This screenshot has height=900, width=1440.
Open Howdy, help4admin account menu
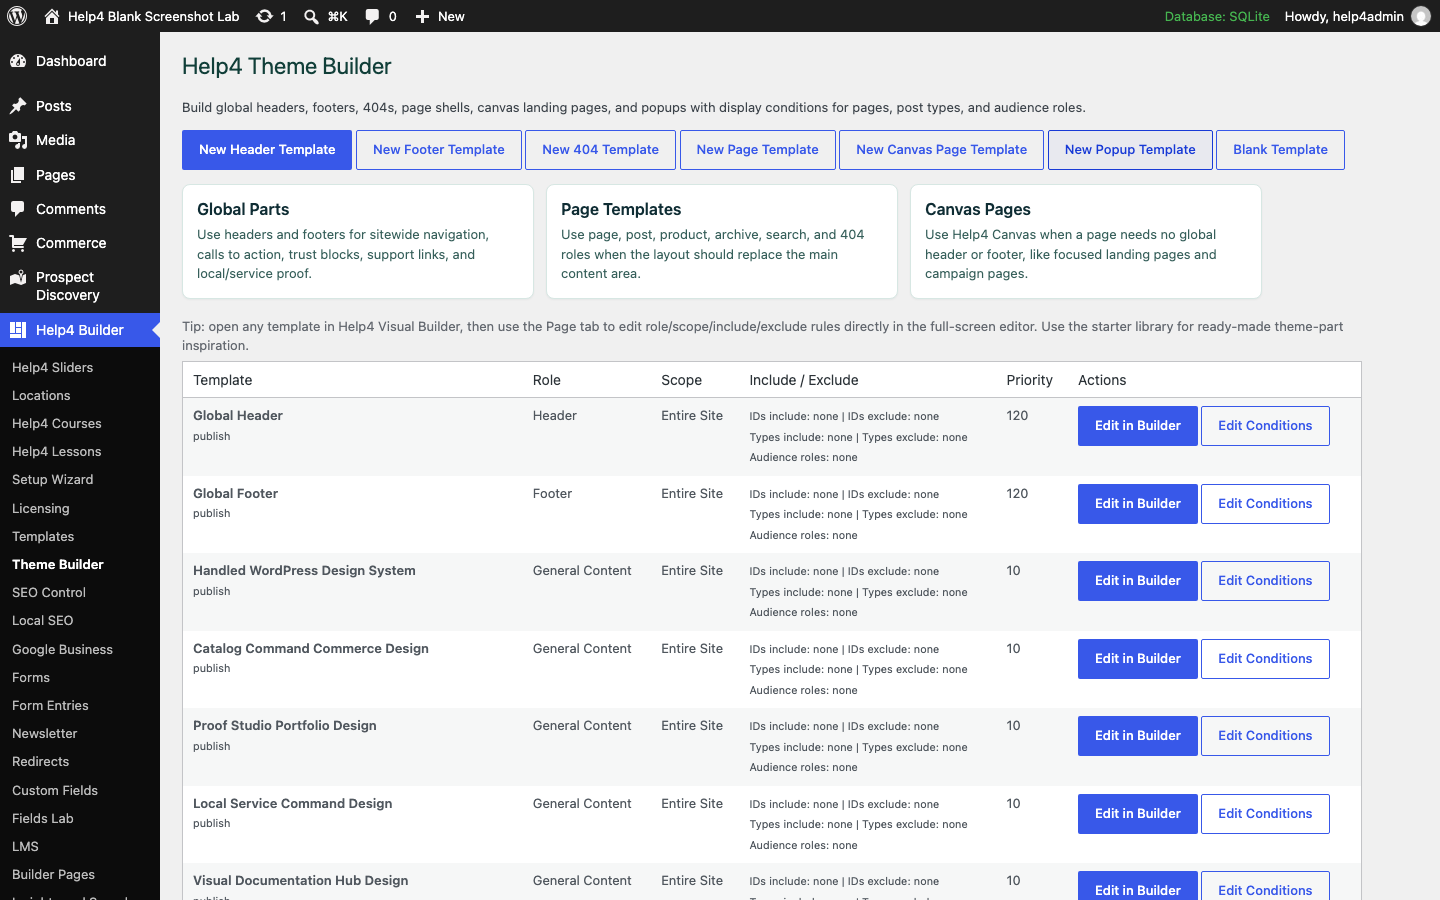pos(1357,16)
